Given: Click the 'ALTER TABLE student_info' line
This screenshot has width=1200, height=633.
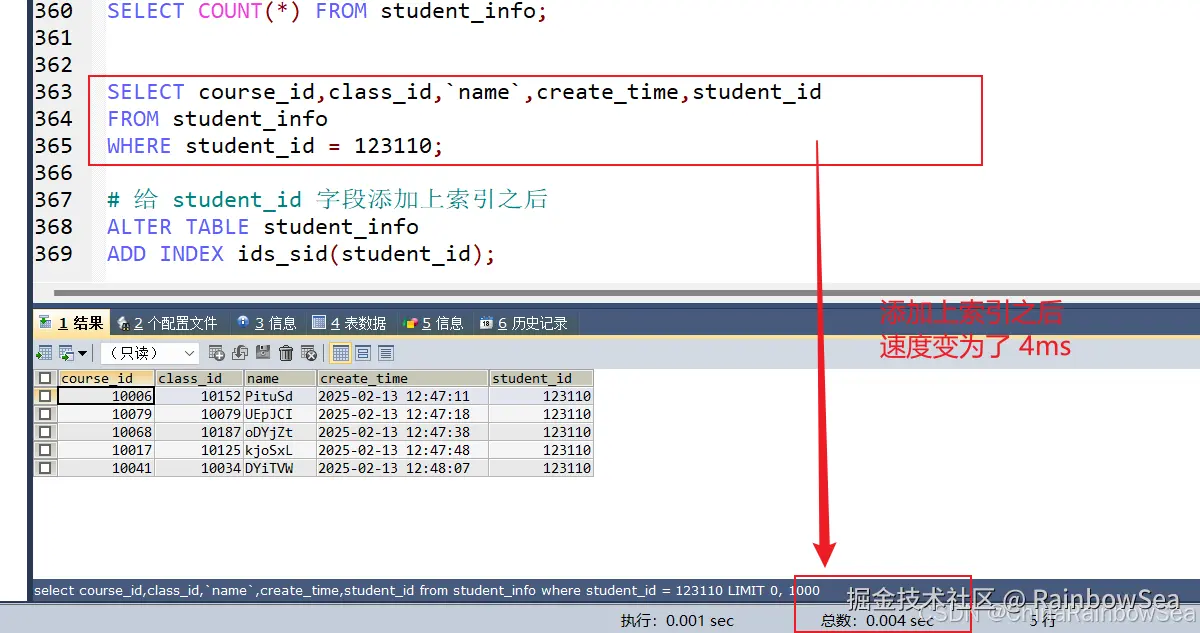Looking at the screenshot, I should (x=263, y=227).
